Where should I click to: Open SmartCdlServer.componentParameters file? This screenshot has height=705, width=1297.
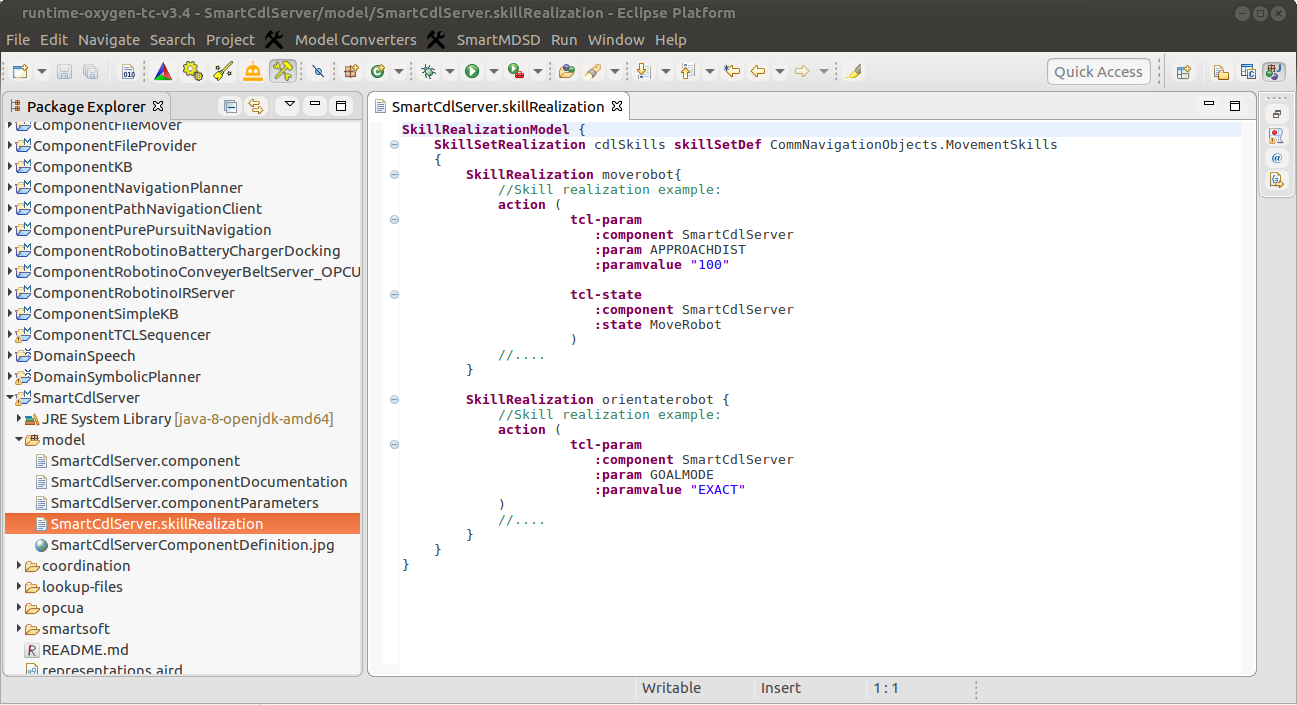pos(184,503)
